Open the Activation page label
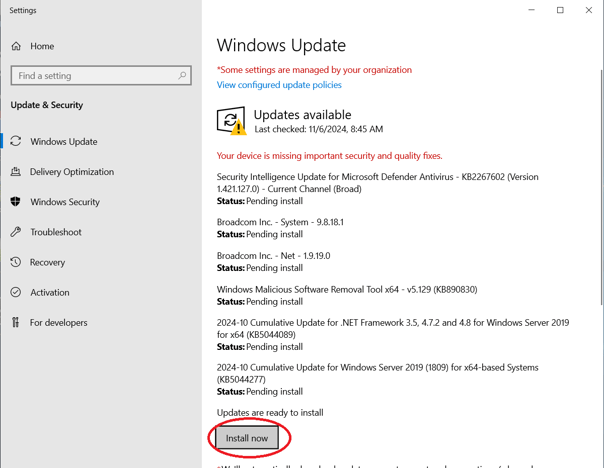The width and height of the screenshot is (604, 468). [x=50, y=292]
